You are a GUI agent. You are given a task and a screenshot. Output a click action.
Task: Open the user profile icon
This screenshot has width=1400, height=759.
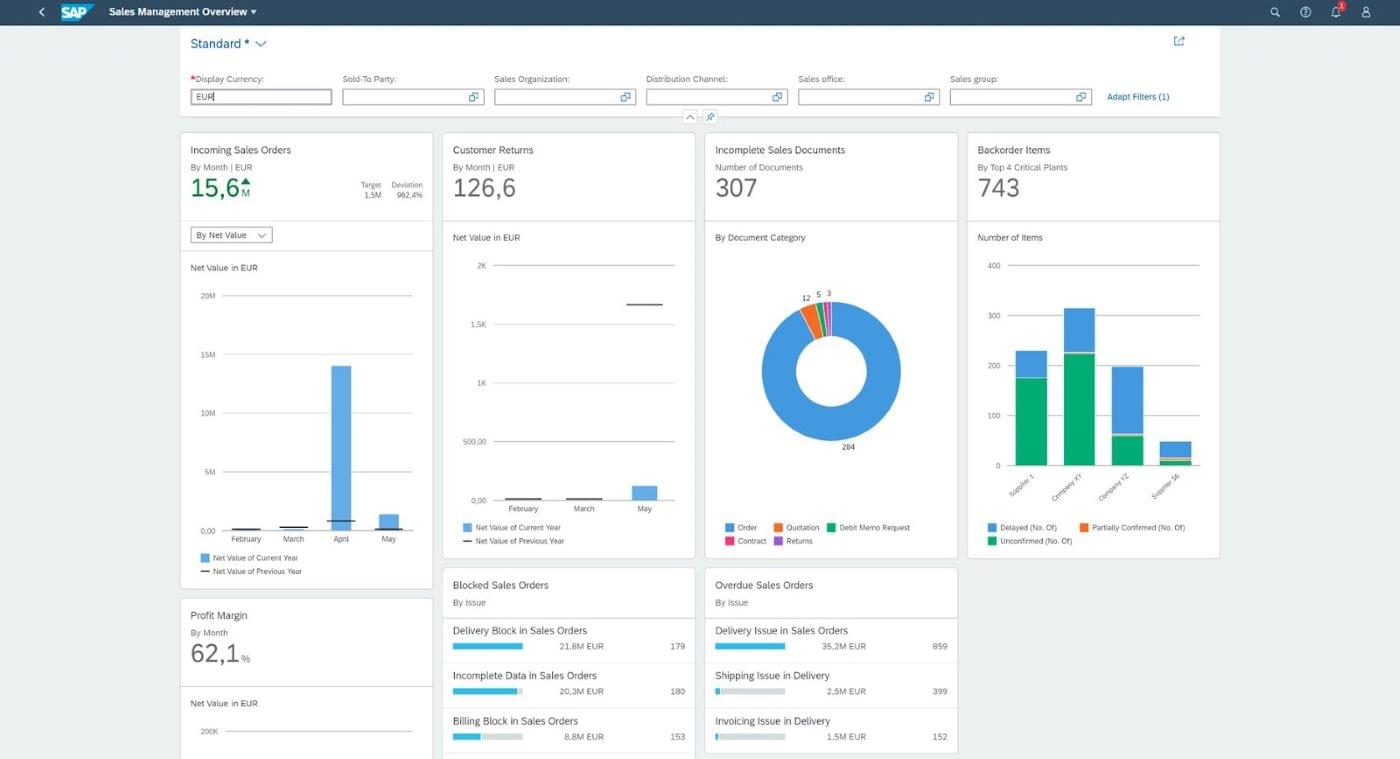click(1366, 12)
